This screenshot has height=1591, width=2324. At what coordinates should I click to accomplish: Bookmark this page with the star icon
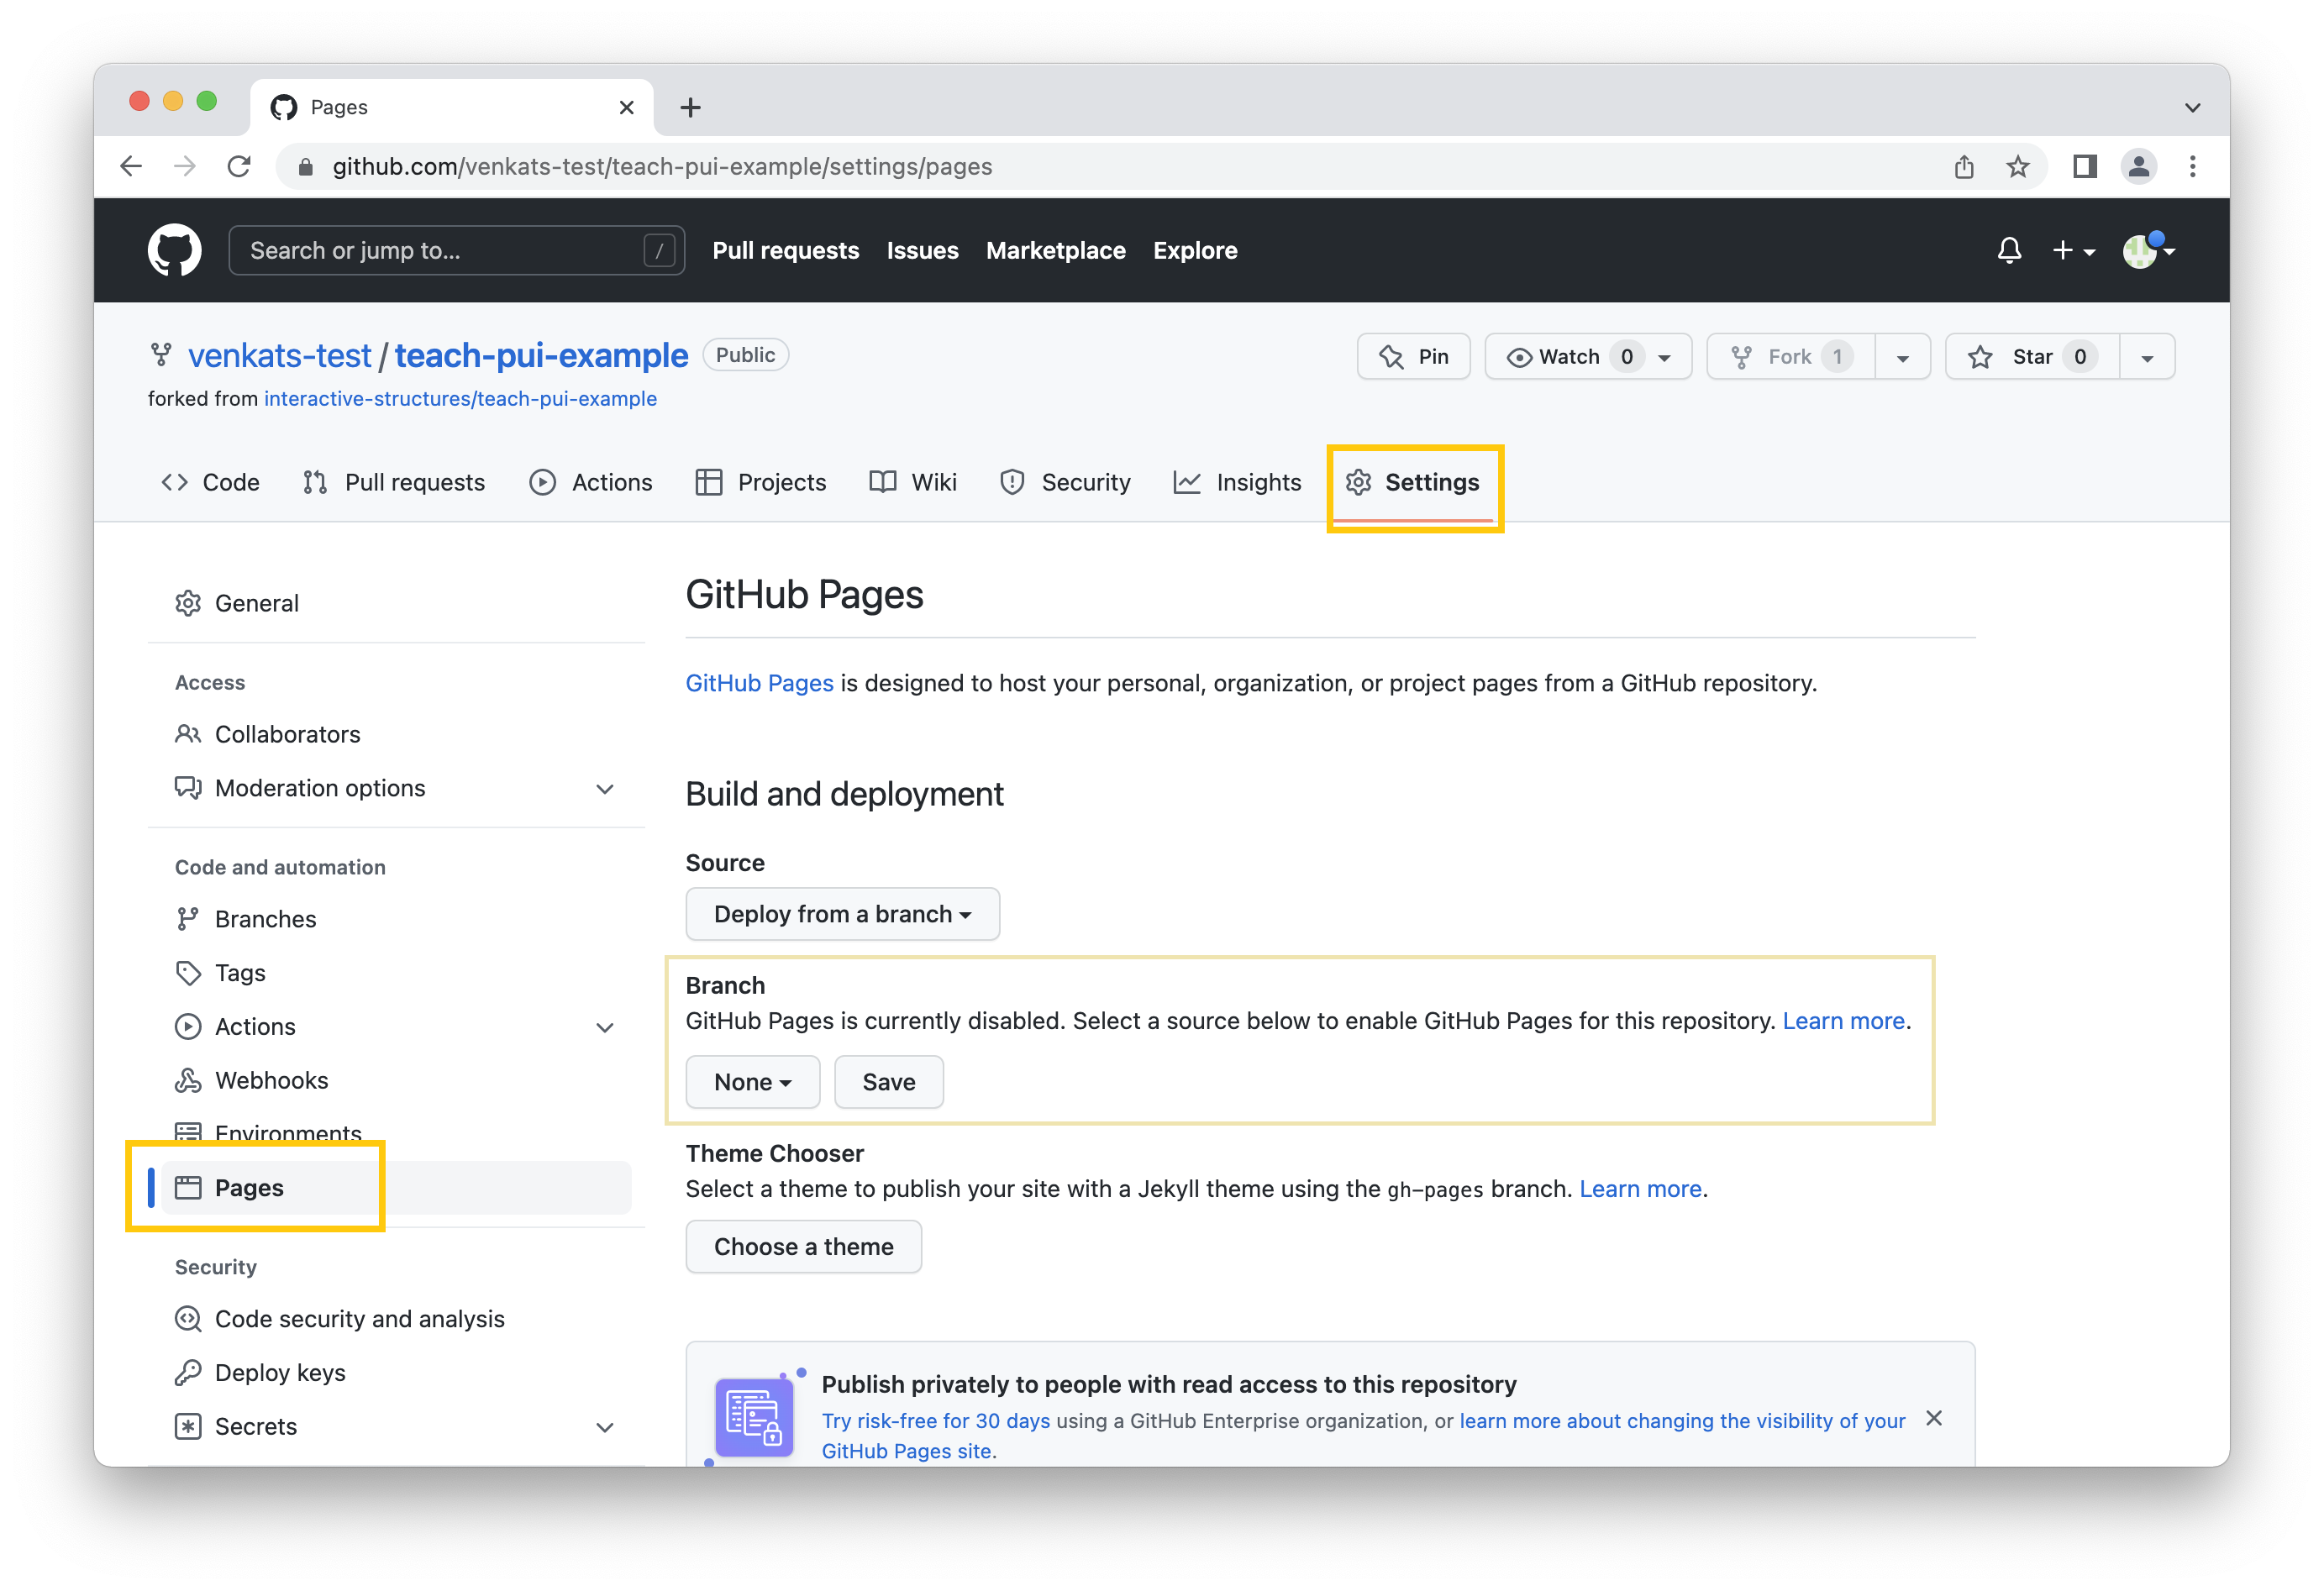(2017, 166)
